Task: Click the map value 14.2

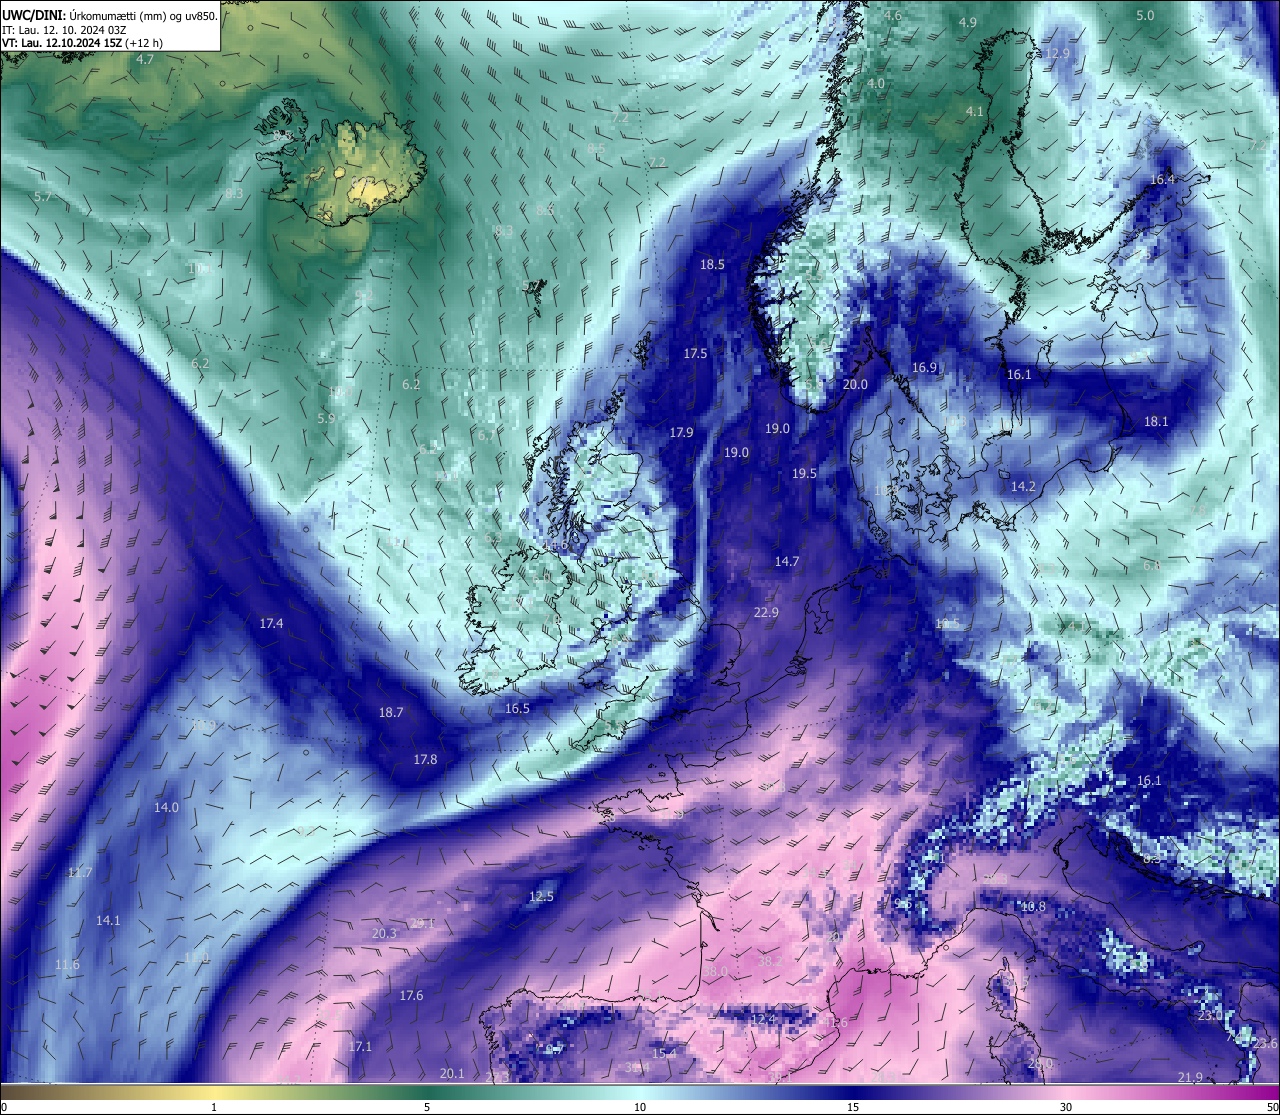Action: click(x=1023, y=487)
